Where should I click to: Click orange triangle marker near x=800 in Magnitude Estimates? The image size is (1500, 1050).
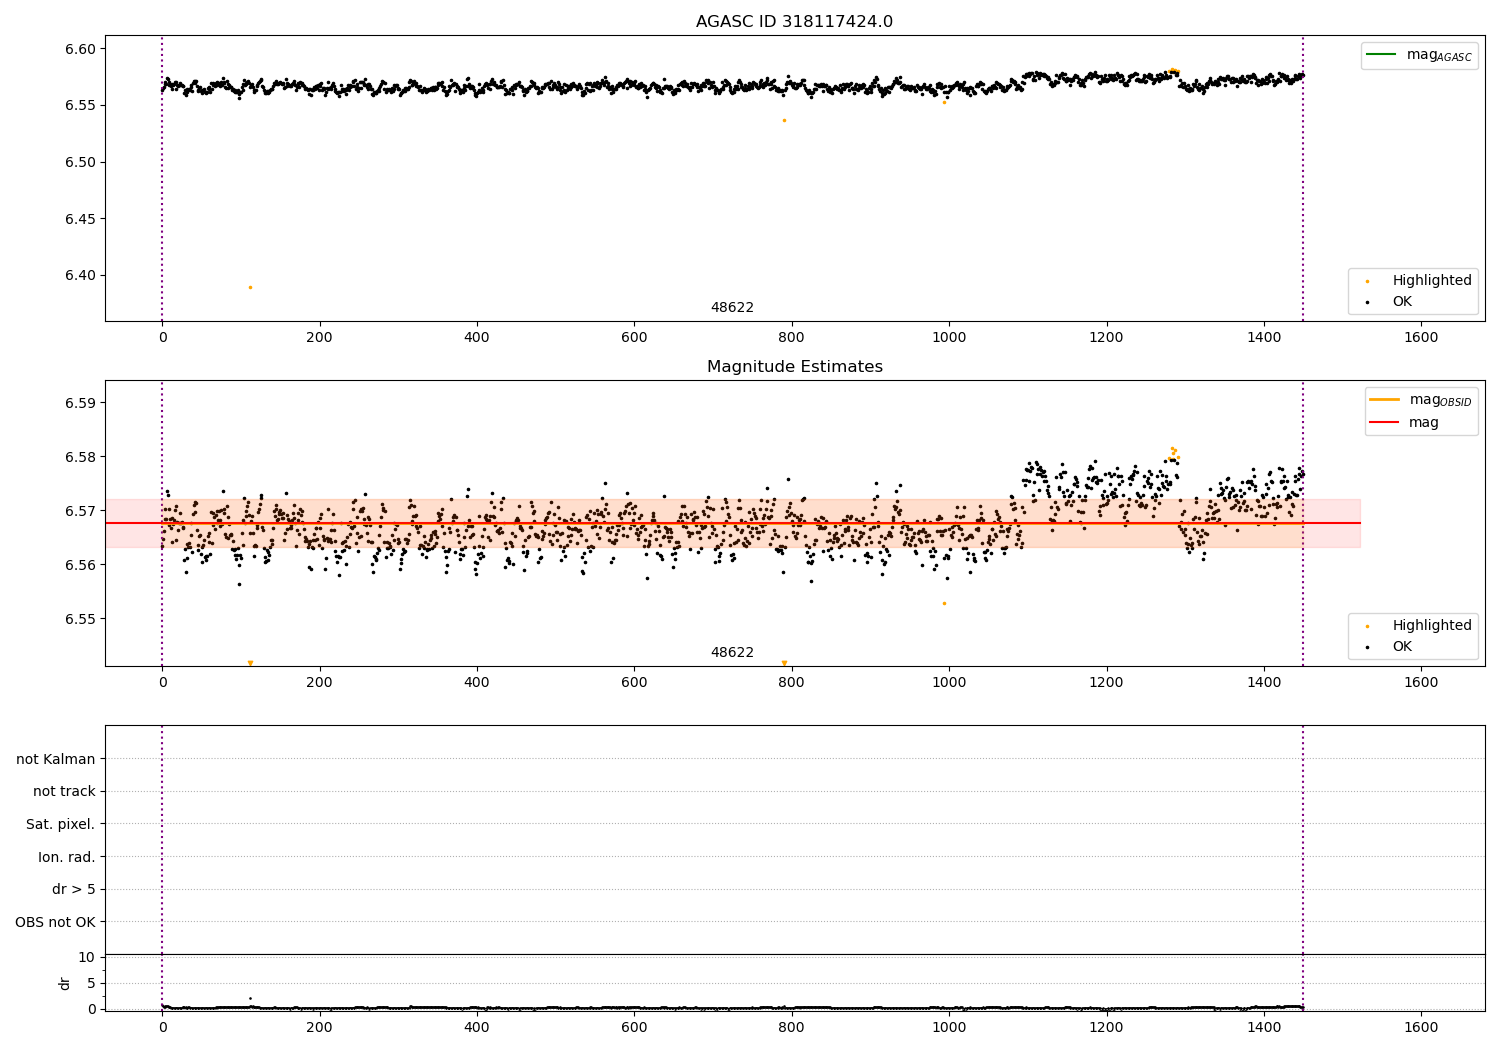click(784, 663)
